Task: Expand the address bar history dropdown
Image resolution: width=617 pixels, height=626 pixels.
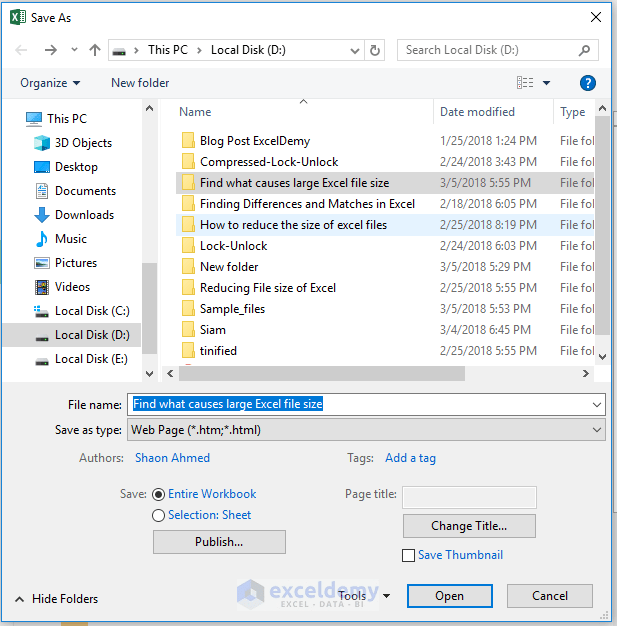Action: point(354,51)
